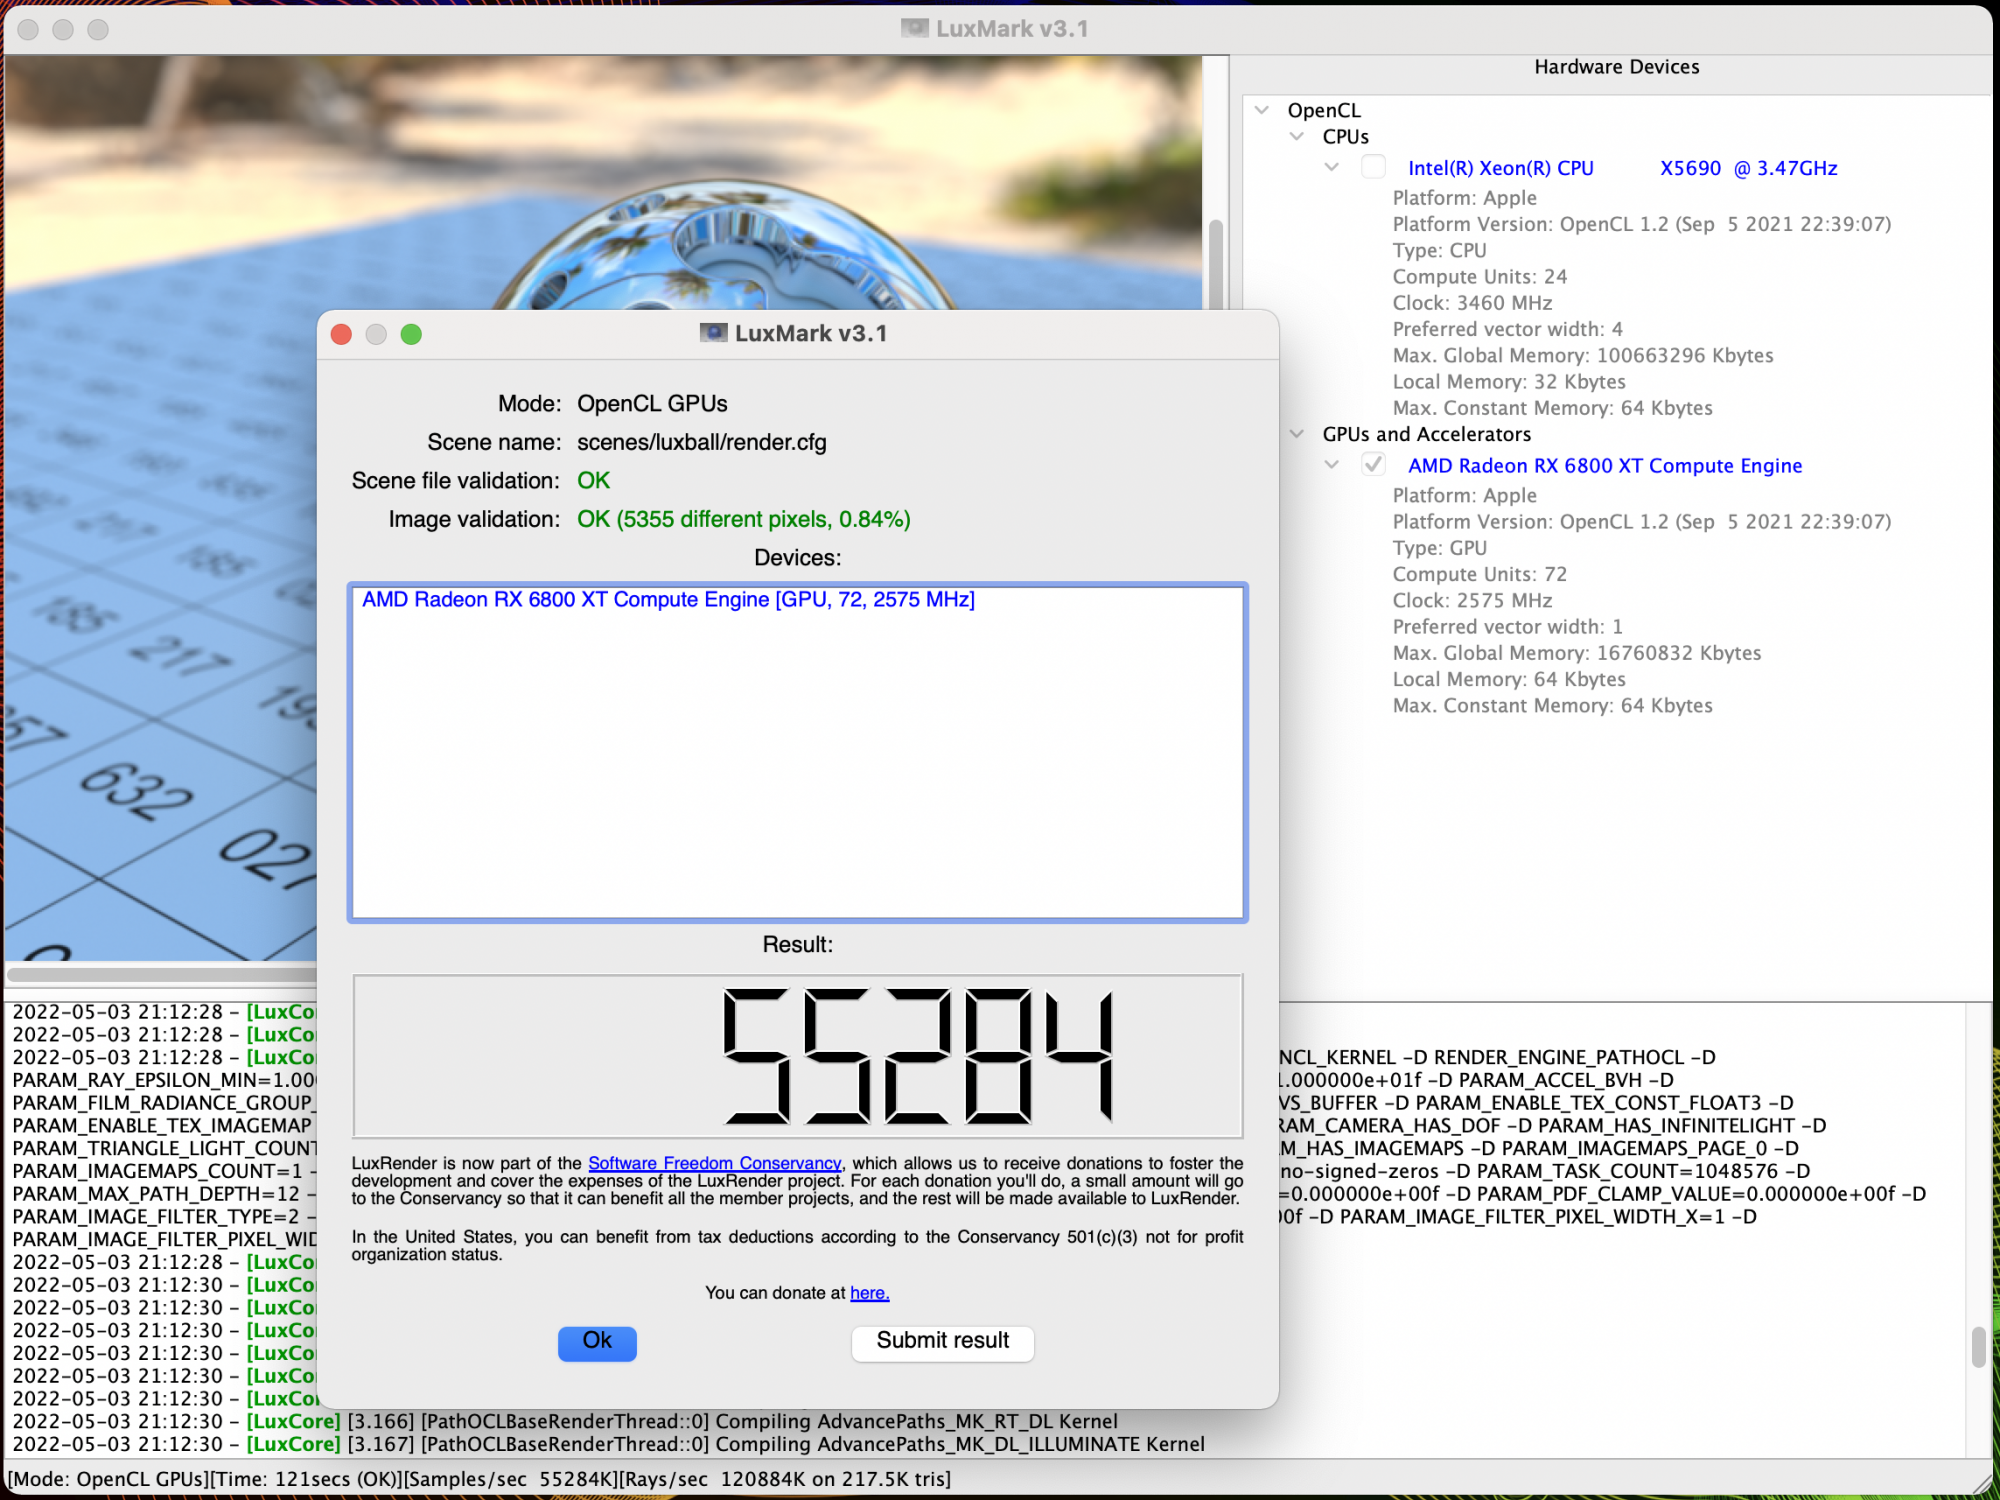Click the LuxMark icon in dialog title bar
The image size is (2000, 1500).
pyautogui.click(x=713, y=333)
